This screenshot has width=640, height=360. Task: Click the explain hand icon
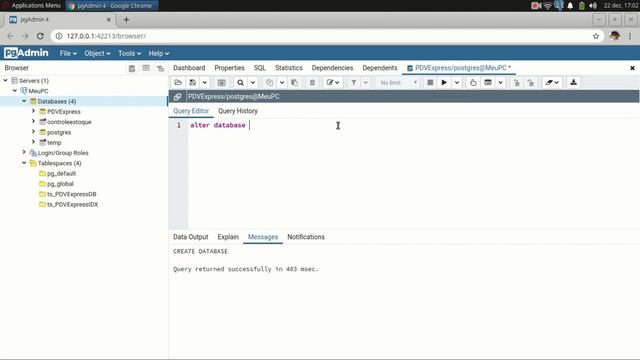click(473, 82)
